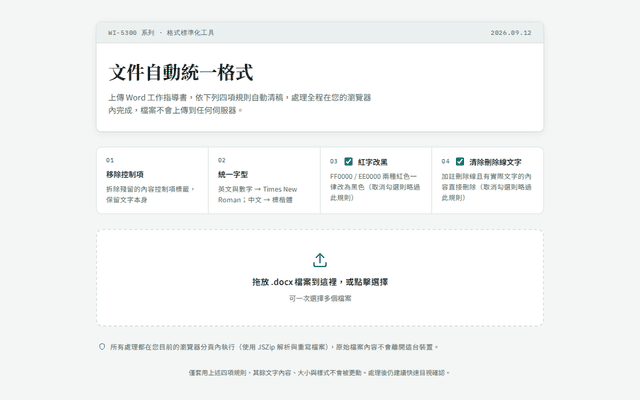Click the 02 rule number
The height and width of the screenshot is (400, 640).
(x=222, y=160)
